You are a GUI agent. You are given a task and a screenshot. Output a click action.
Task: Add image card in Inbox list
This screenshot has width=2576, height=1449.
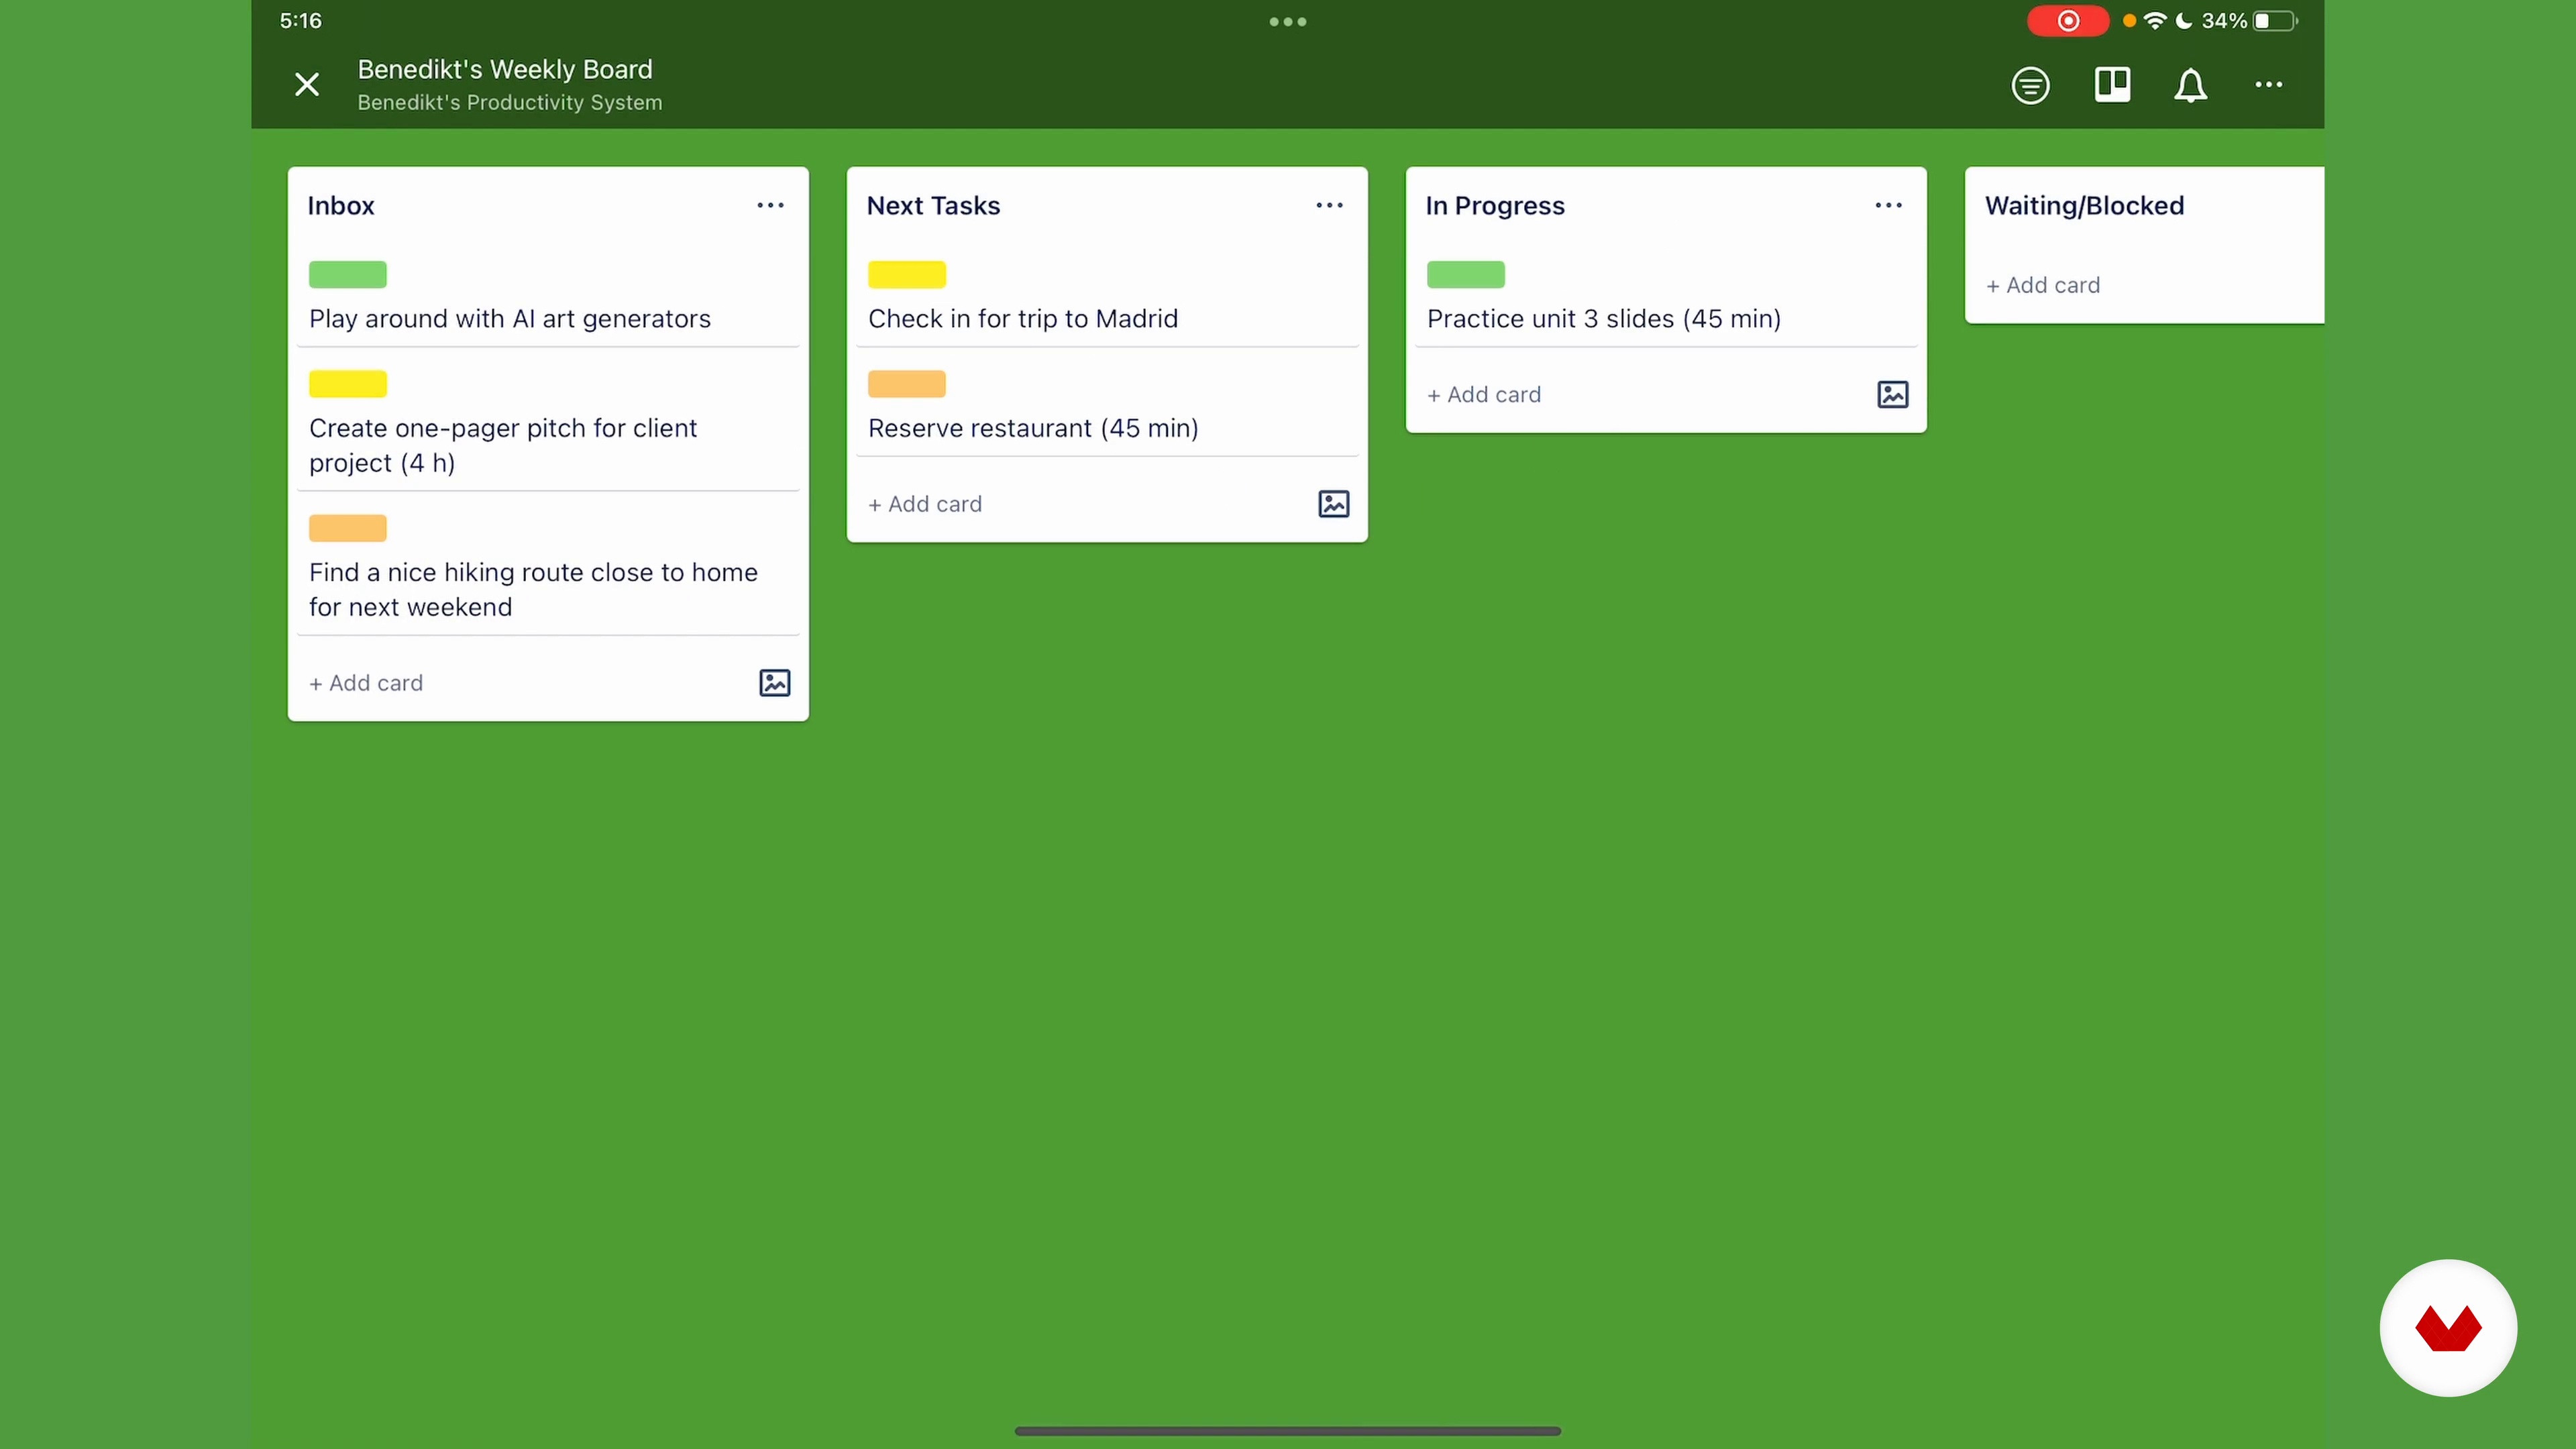pyautogui.click(x=775, y=683)
